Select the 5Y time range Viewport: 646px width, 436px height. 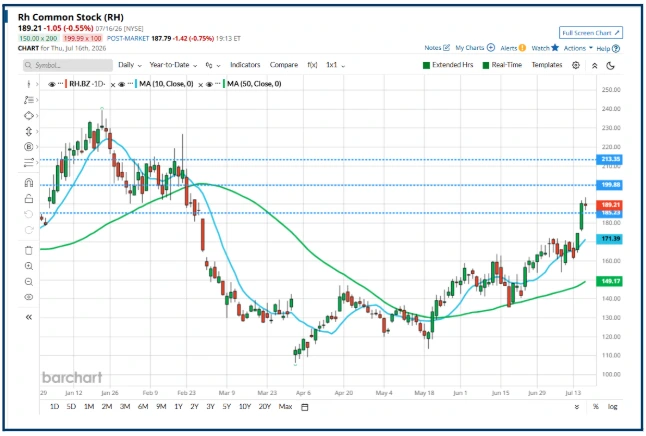coord(227,407)
